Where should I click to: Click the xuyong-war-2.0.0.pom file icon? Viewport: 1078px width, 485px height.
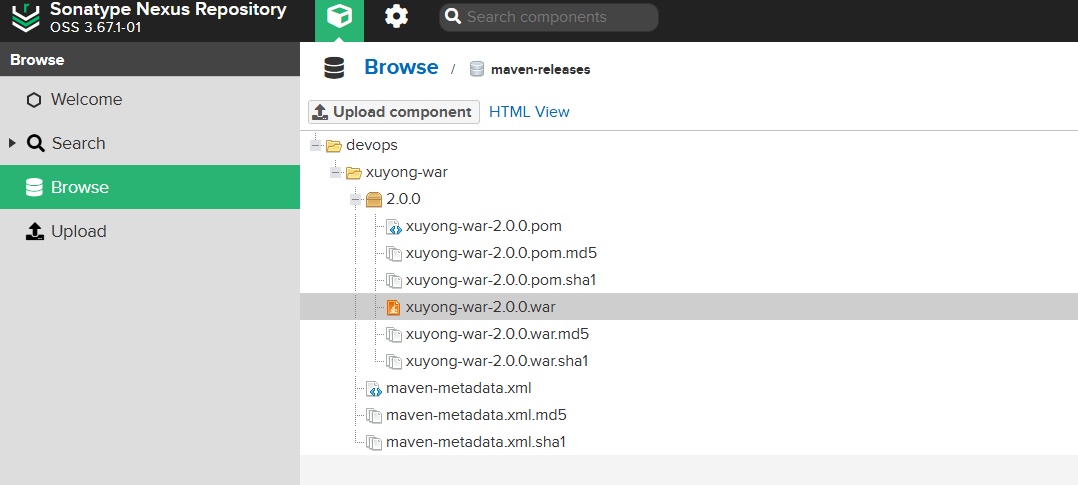[x=394, y=227]
